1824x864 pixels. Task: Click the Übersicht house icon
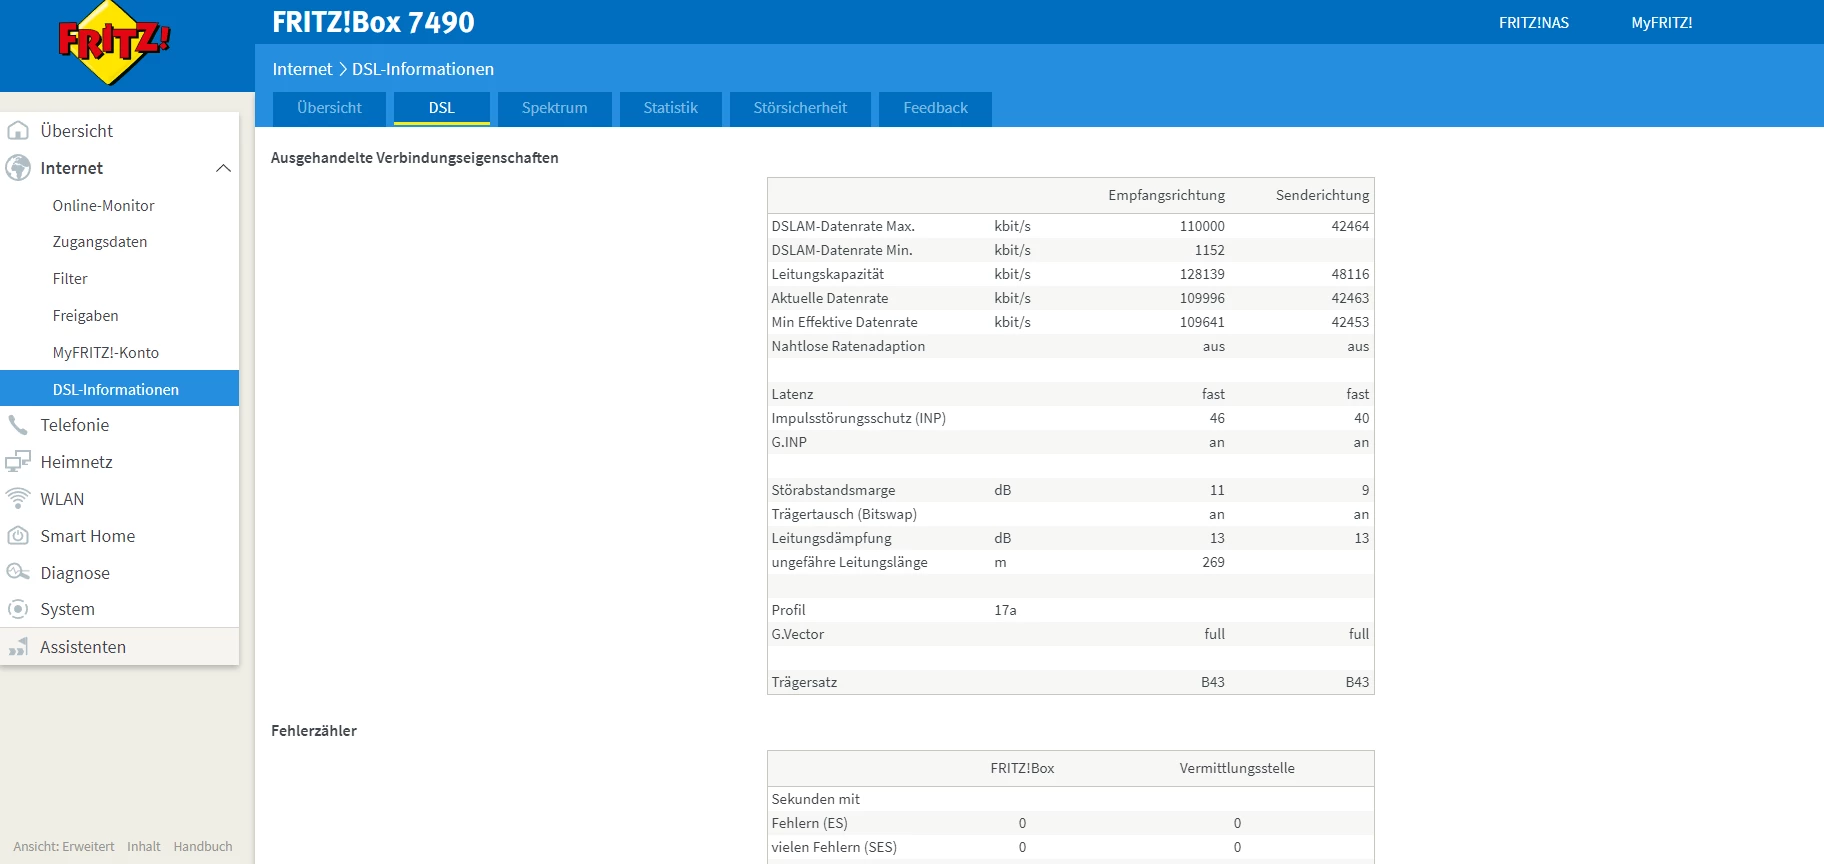pyautogui.click(x=18, y=131)
